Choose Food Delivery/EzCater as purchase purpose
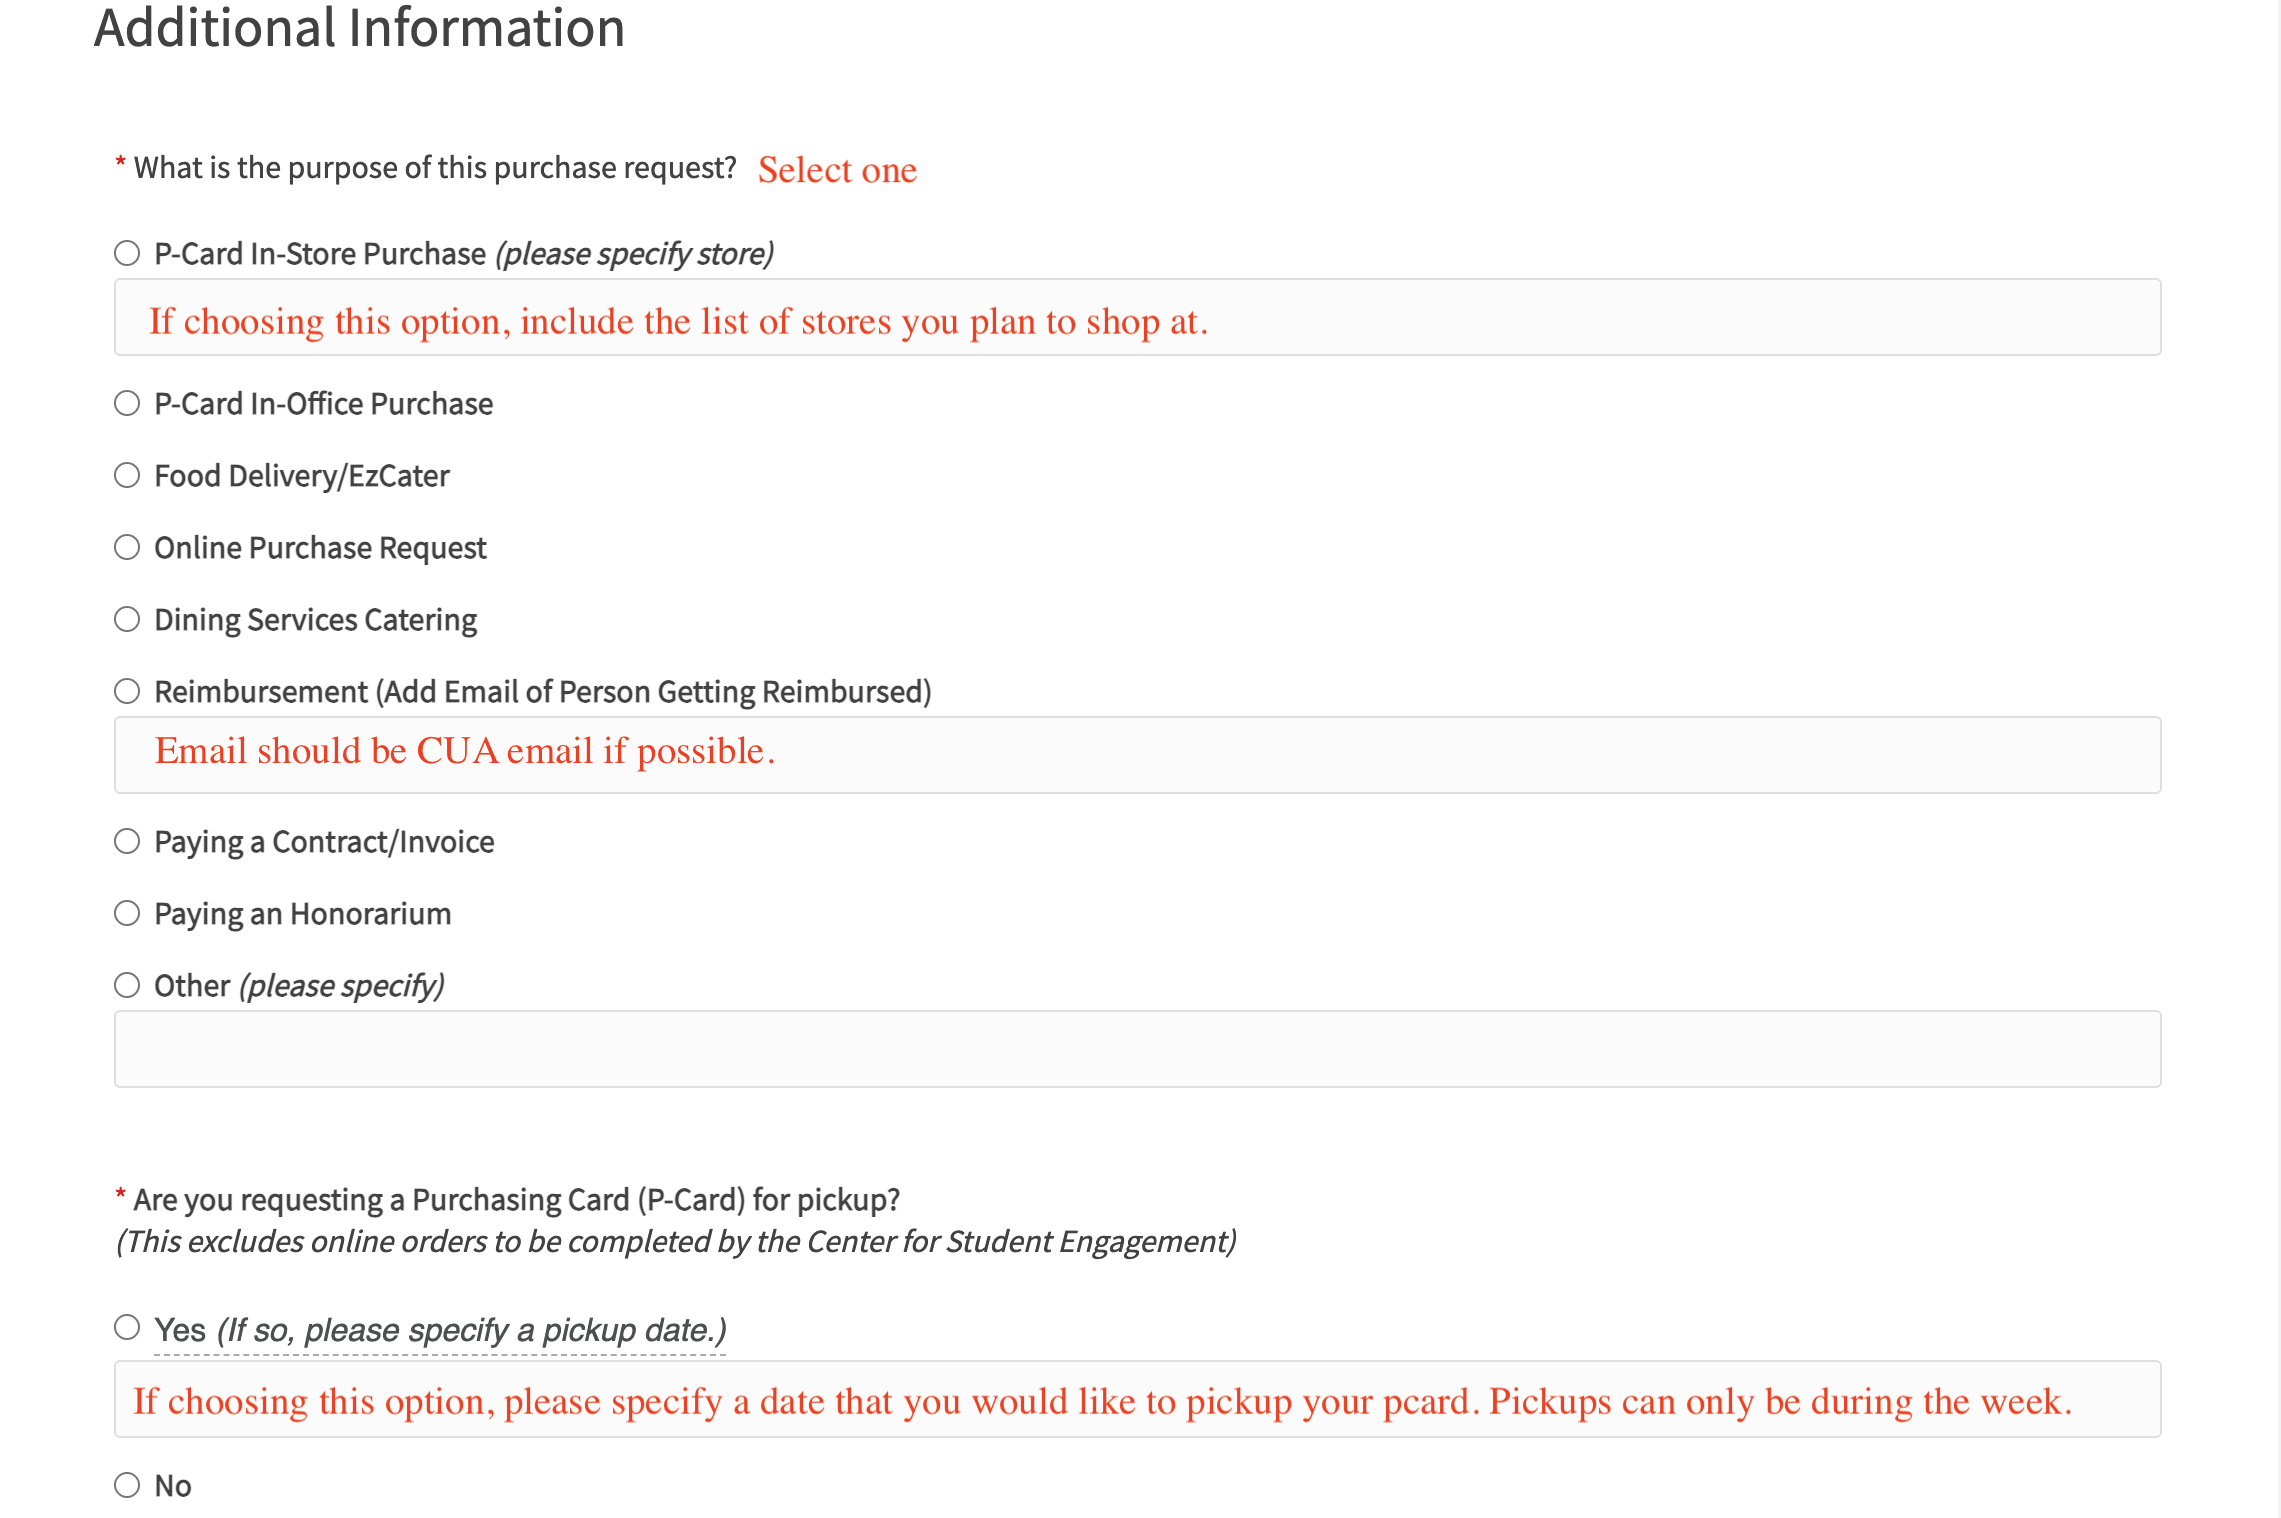The image size is (2281, 1518). (127, 475)
